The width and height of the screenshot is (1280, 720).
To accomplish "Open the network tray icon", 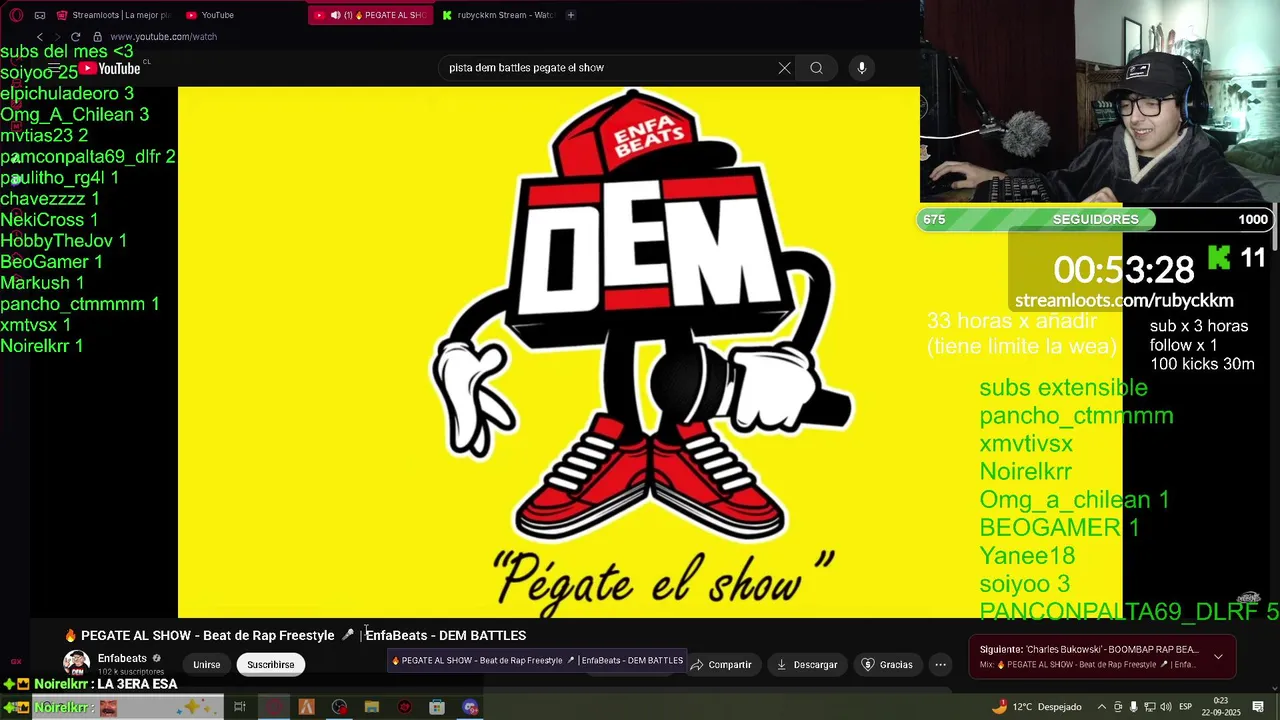I will tap(1150, 707).
